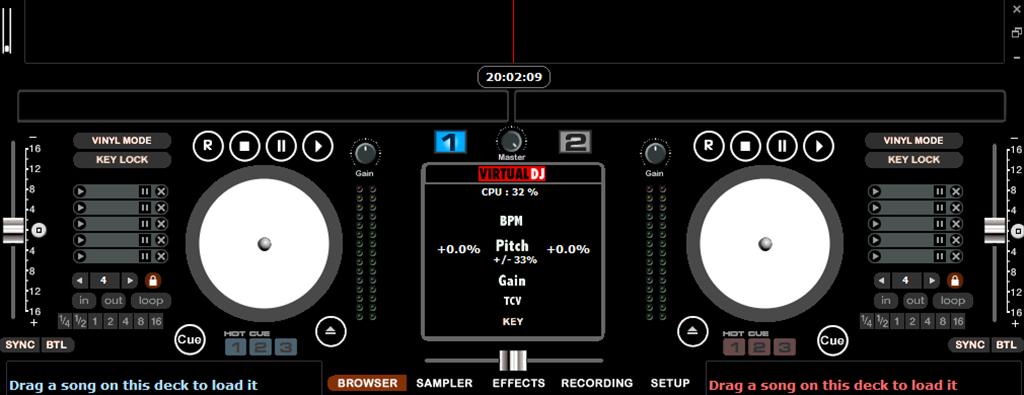Image resolution: width=1024 pixels, height=395 pixels.
Task: Pause last sampler slot on right deck
Action: coord(939,257)
